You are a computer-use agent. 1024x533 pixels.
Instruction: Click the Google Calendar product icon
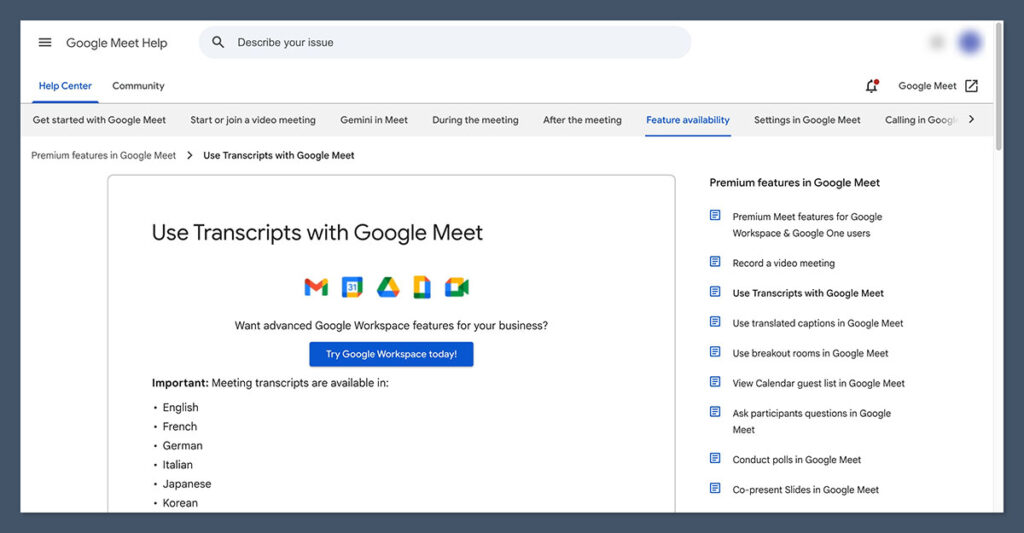352,287
